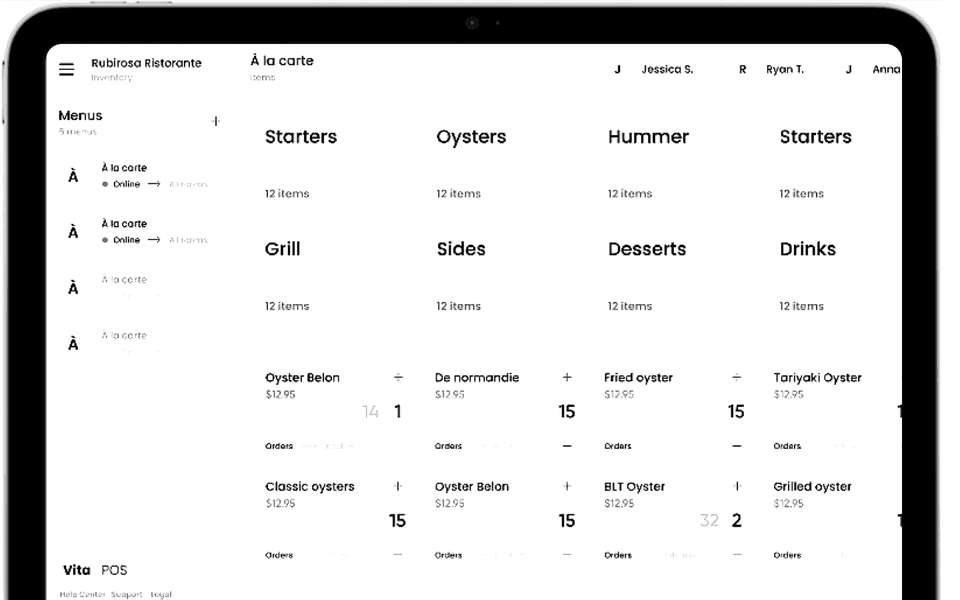Switch to user Ryan T.
Image resolution: width=960 pixels, height=600 pixels.
tap(784, 70)
